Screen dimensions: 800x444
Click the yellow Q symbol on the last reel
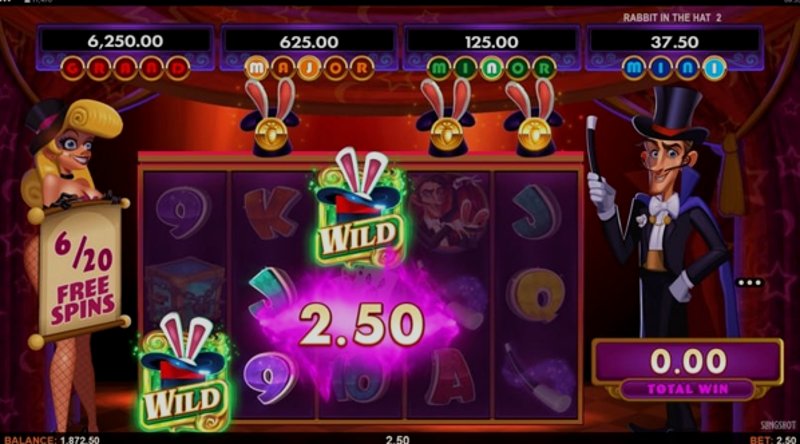[537, 295]
